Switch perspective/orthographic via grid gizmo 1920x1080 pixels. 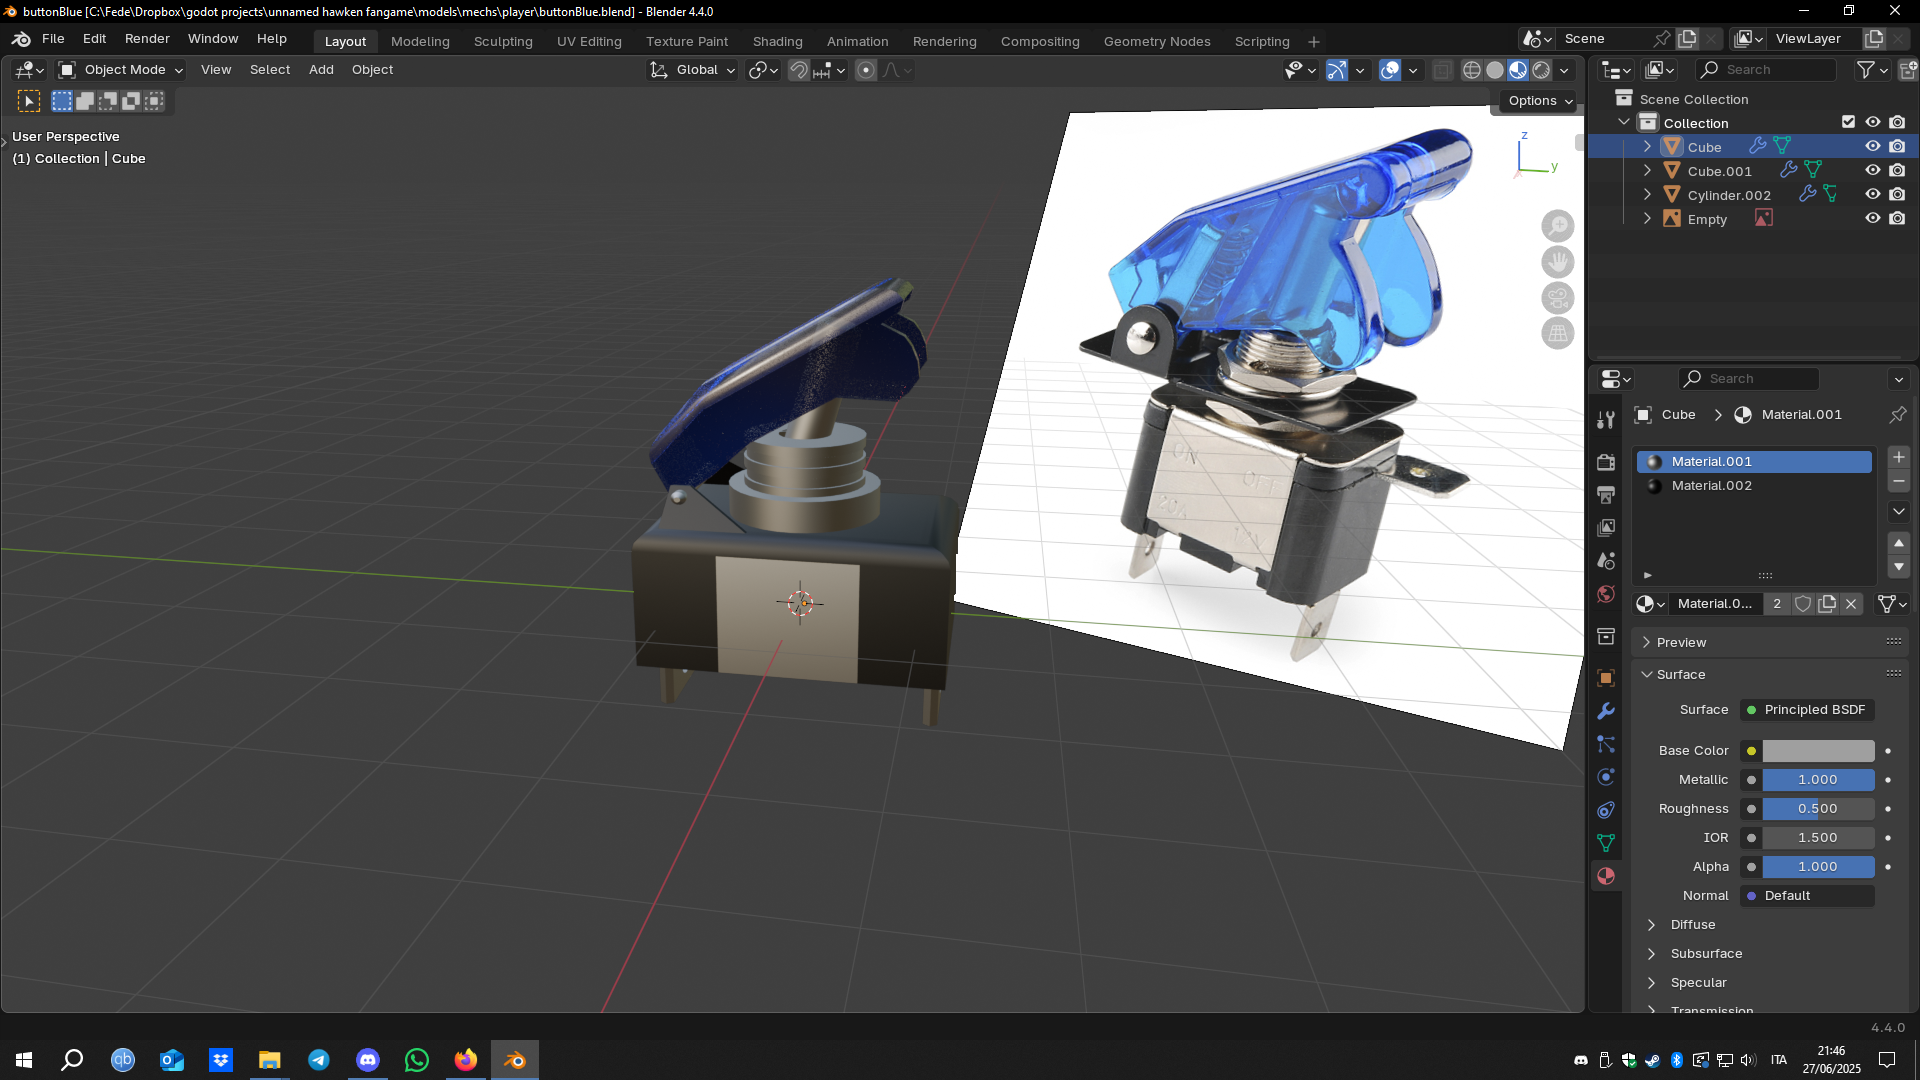tap(1558, 334)
